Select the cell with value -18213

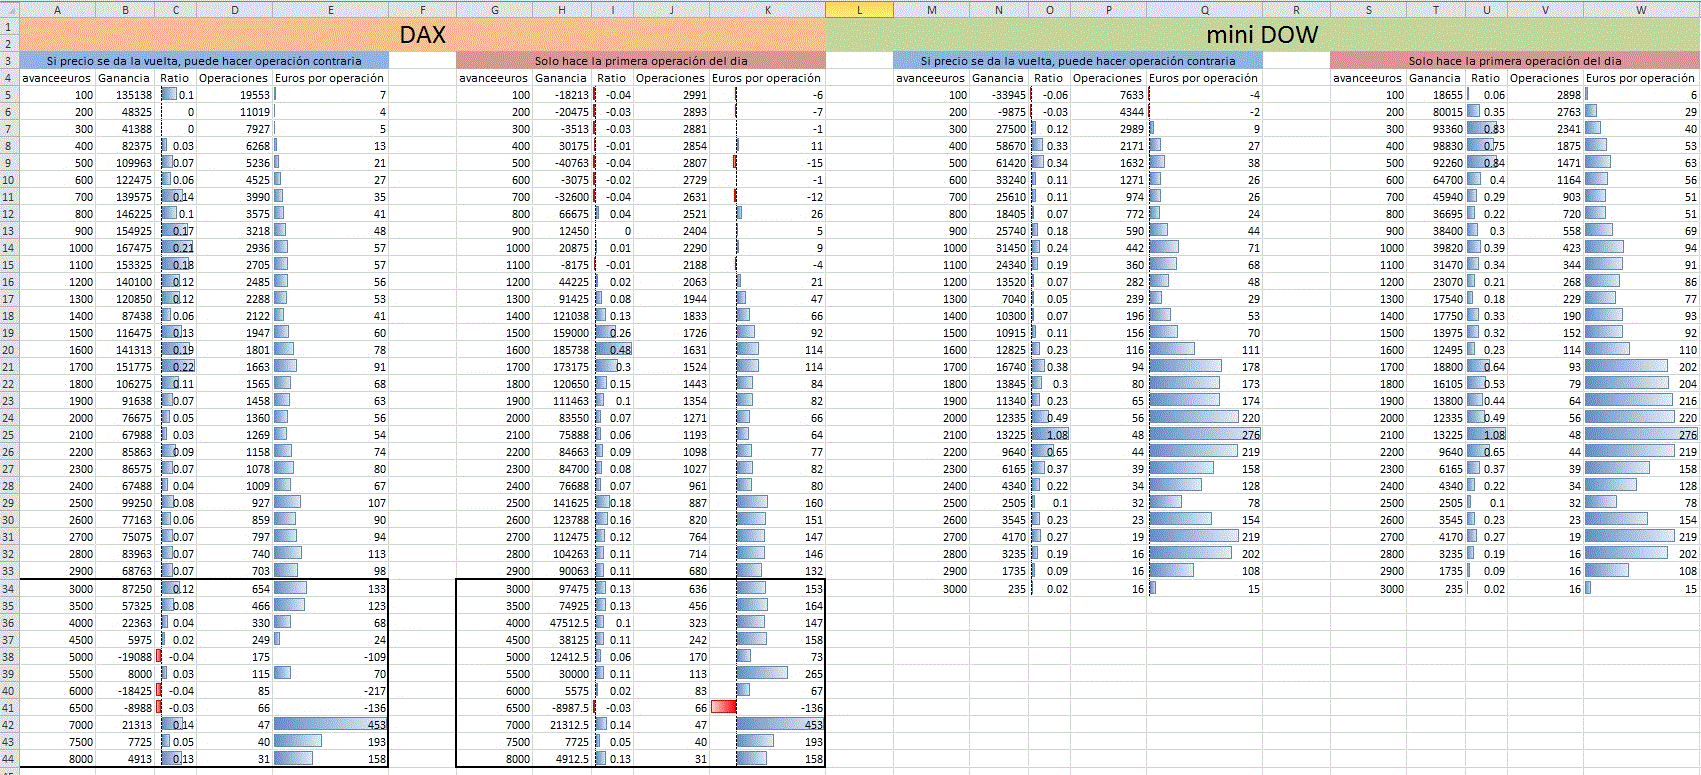[x=563, y=95]
